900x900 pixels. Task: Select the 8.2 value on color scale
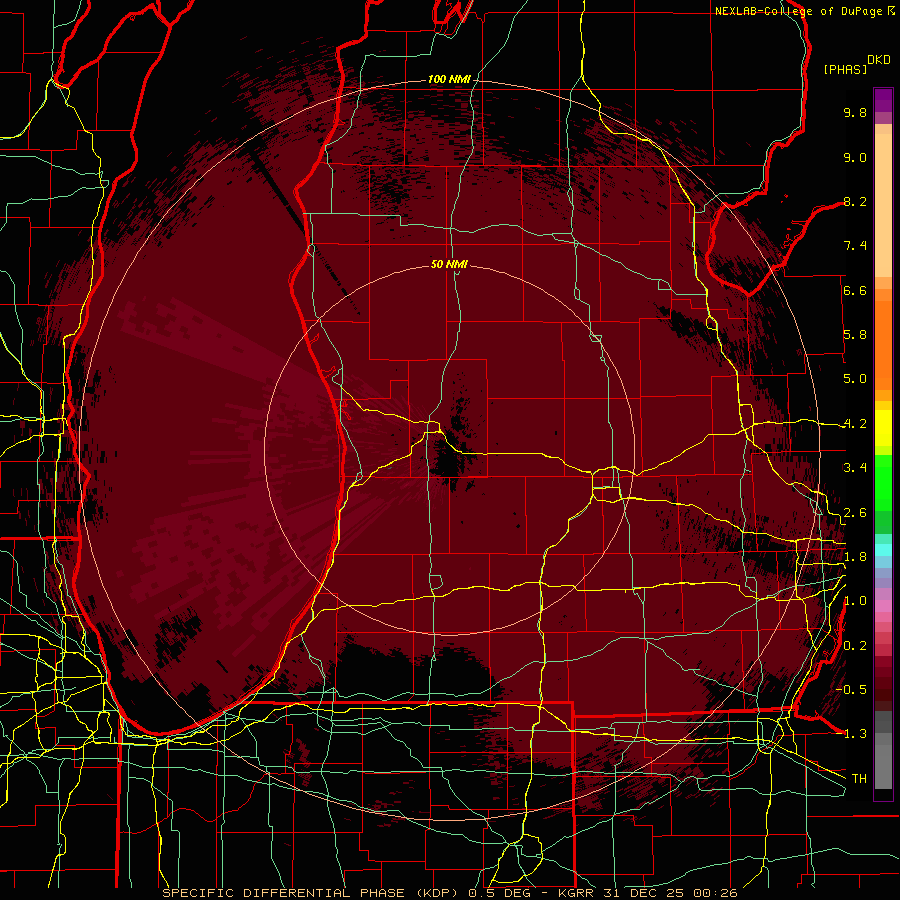(855, 201)
